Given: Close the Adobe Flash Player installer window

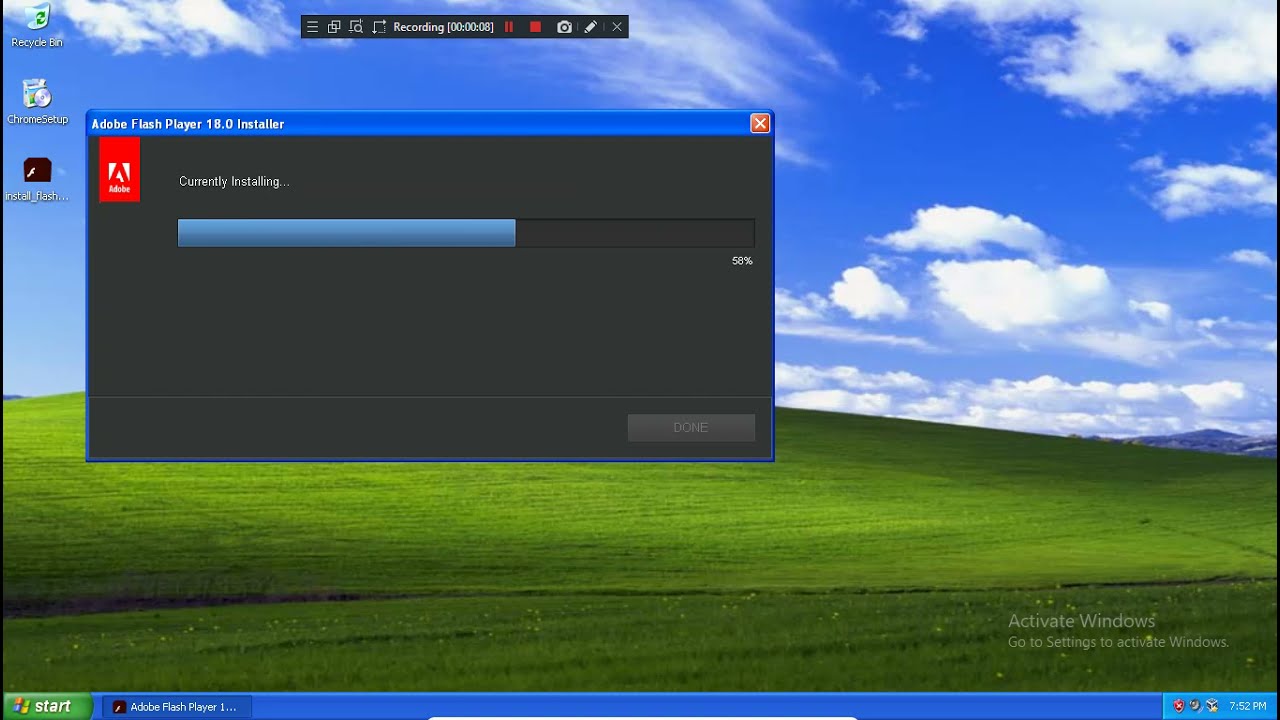Looking at the screenshot, I should point(760,123).
